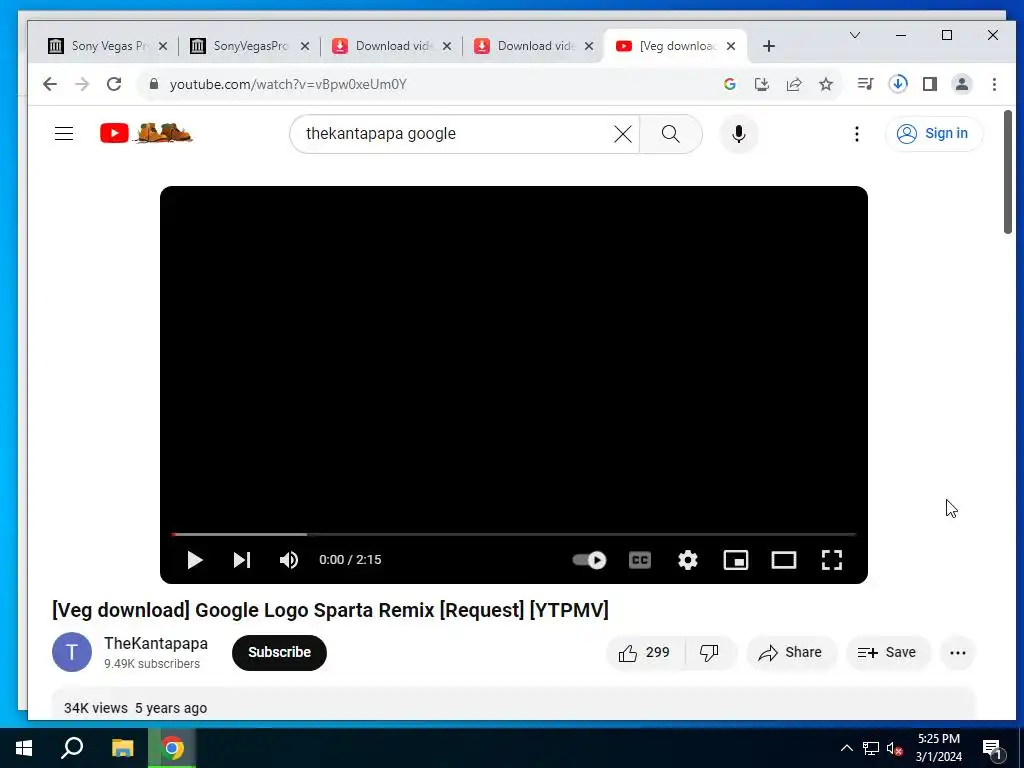Viewport: 1024px width, 768px height.
Task: Go back in browser
Action: click(x=50, y=84)
